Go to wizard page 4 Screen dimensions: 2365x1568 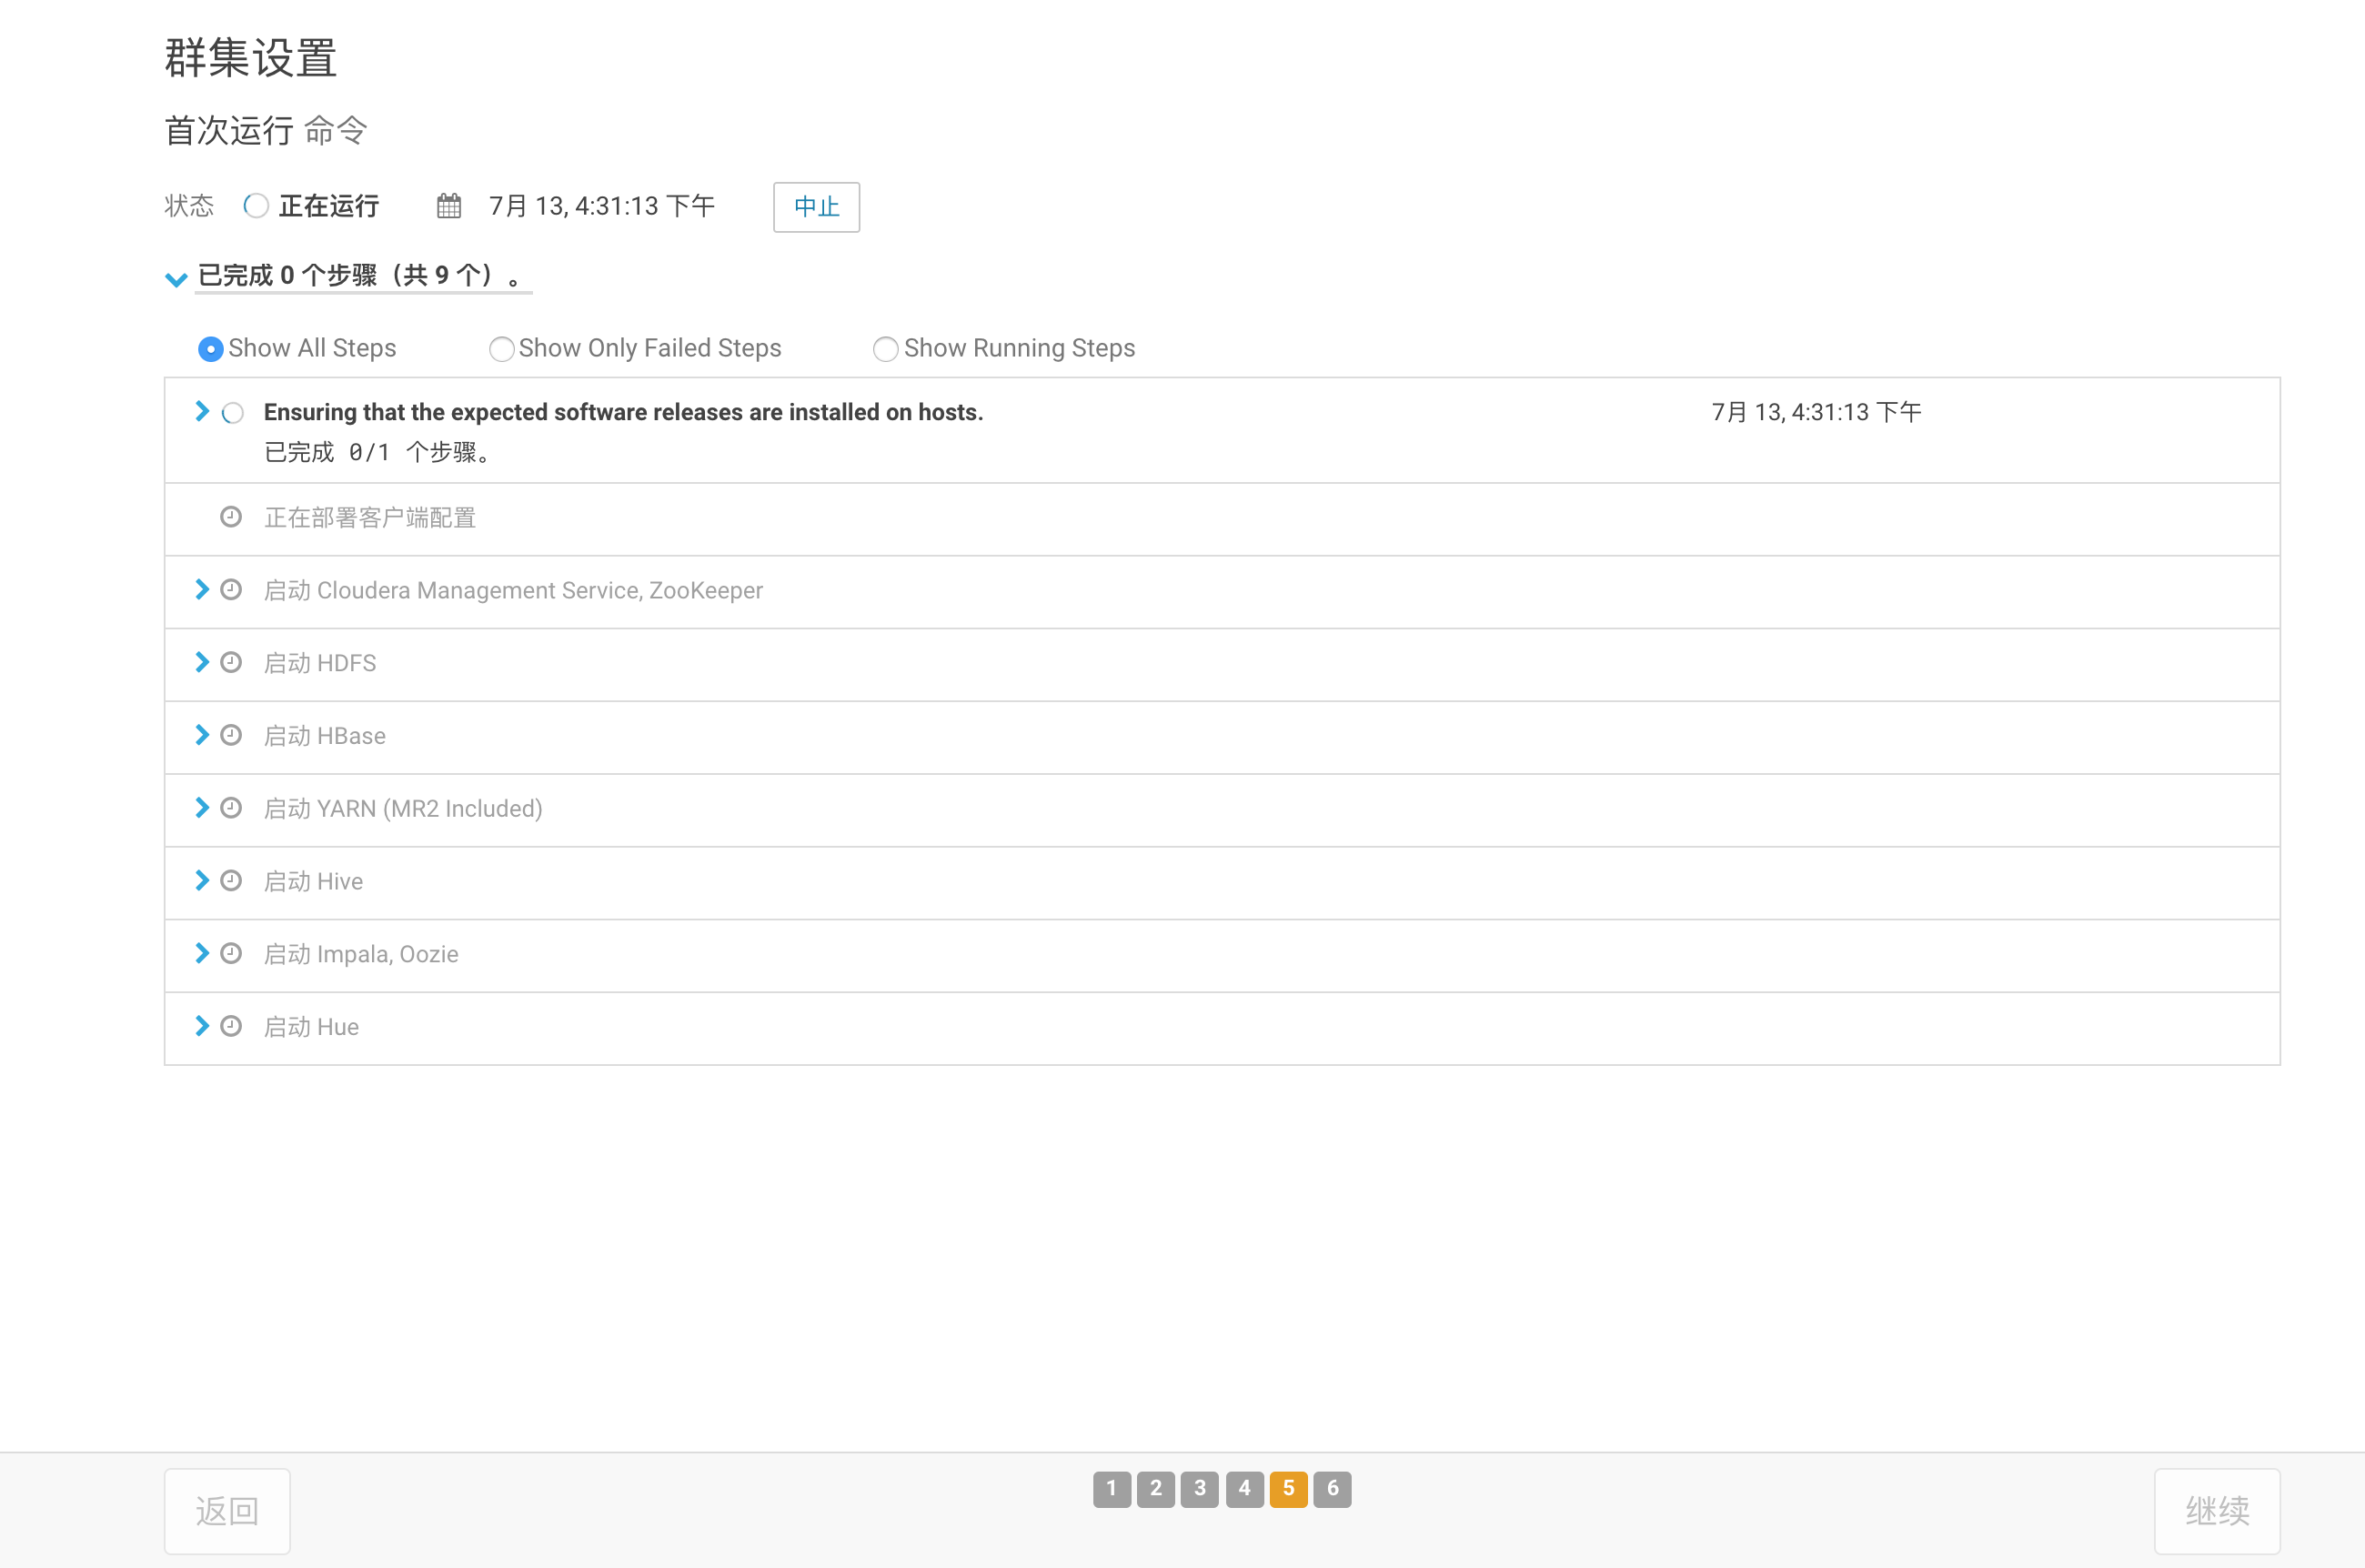[1244, 1488]
